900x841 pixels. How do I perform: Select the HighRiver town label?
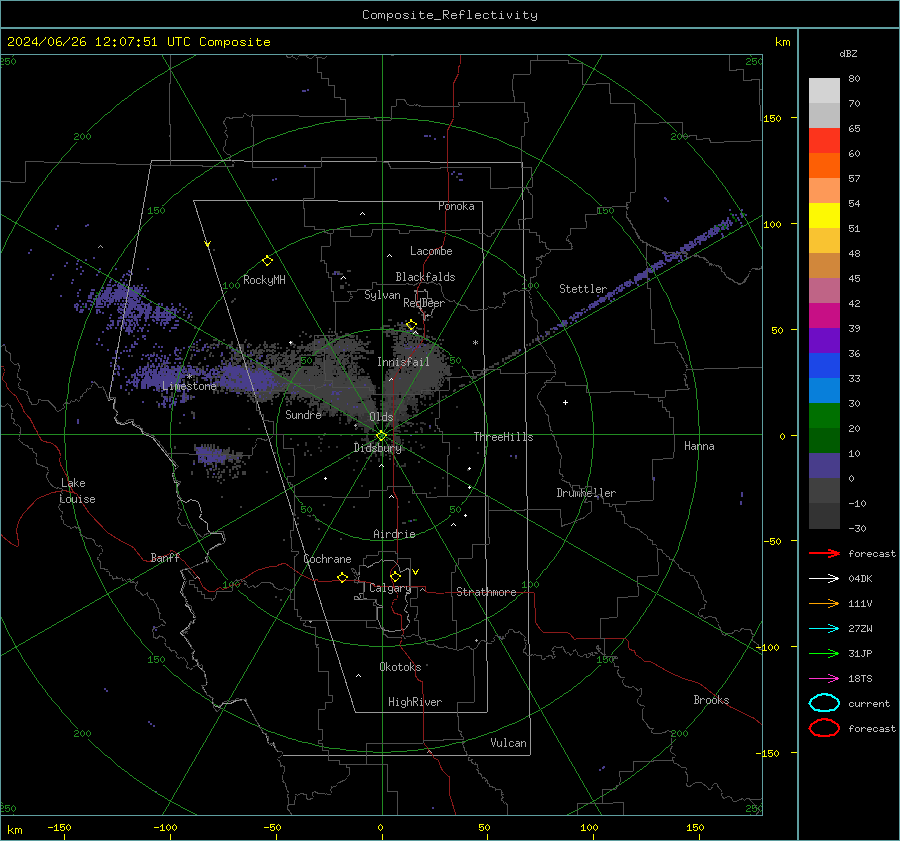pyautogui.click(x=415, y=702)
